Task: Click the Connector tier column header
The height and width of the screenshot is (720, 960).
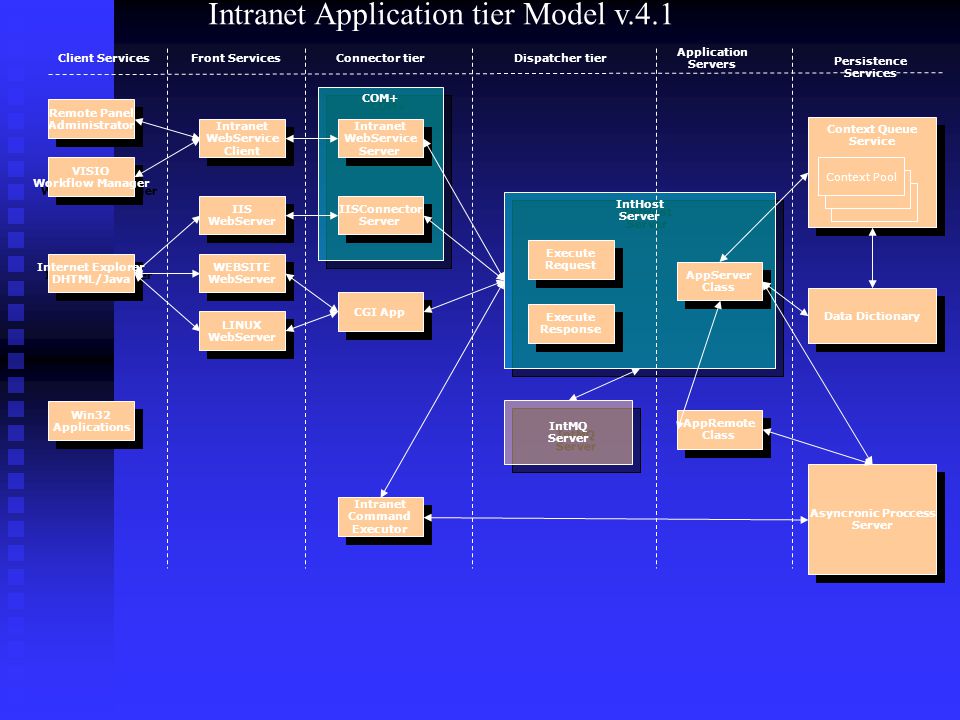Action: pyautogui.click(x=380, y=58)
